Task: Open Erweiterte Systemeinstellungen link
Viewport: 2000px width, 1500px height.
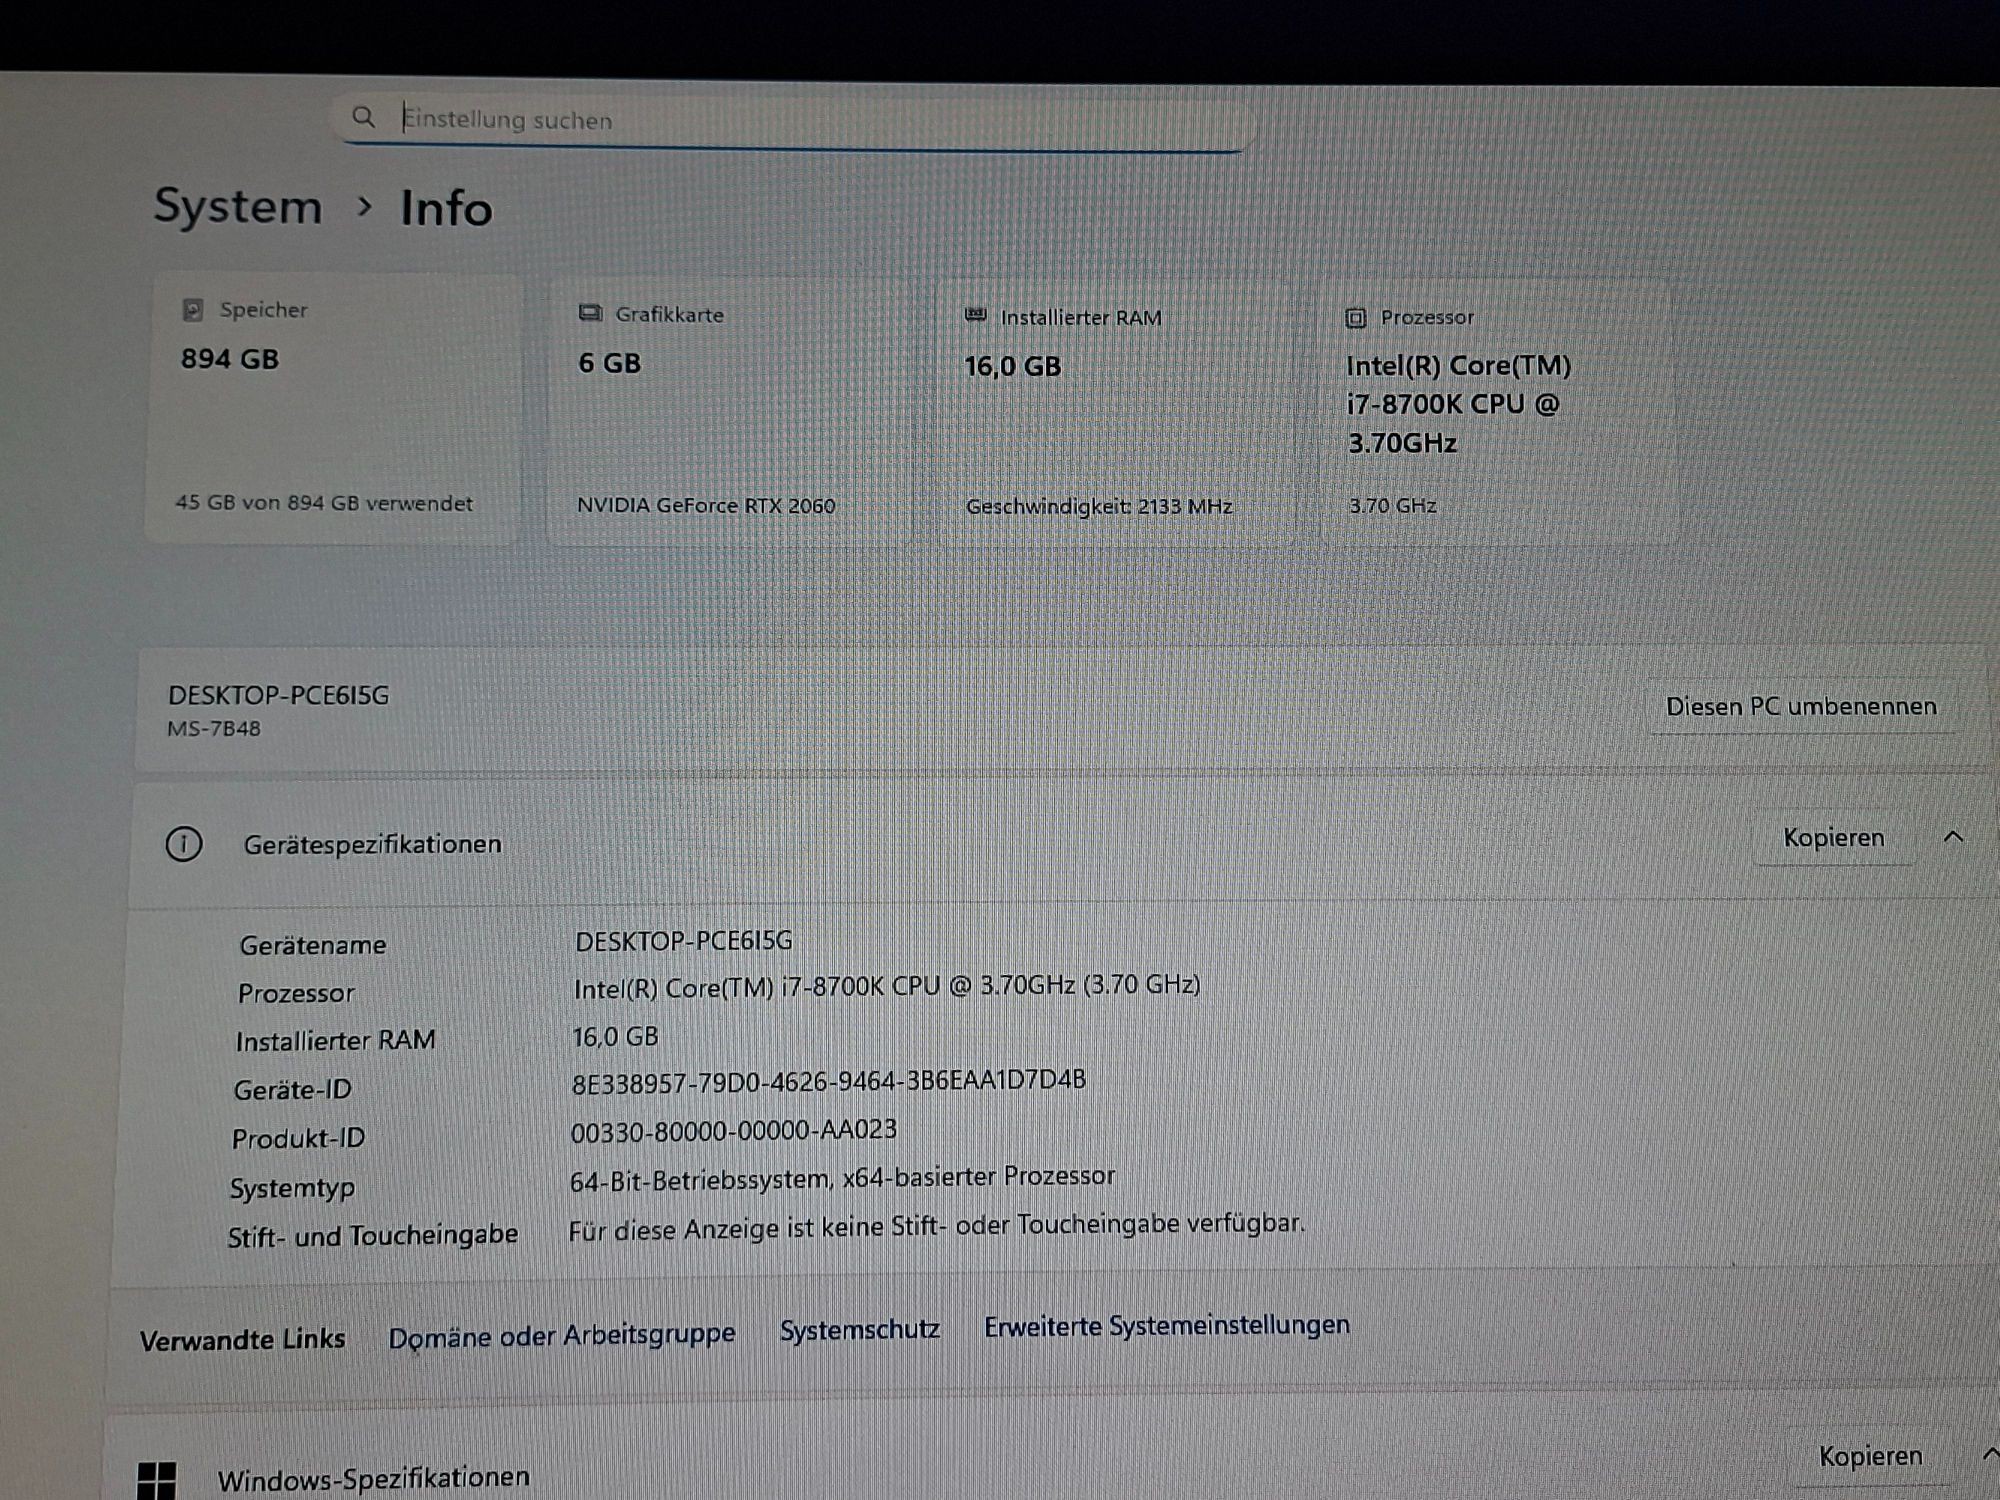Action: (x=1166, y=1326)
